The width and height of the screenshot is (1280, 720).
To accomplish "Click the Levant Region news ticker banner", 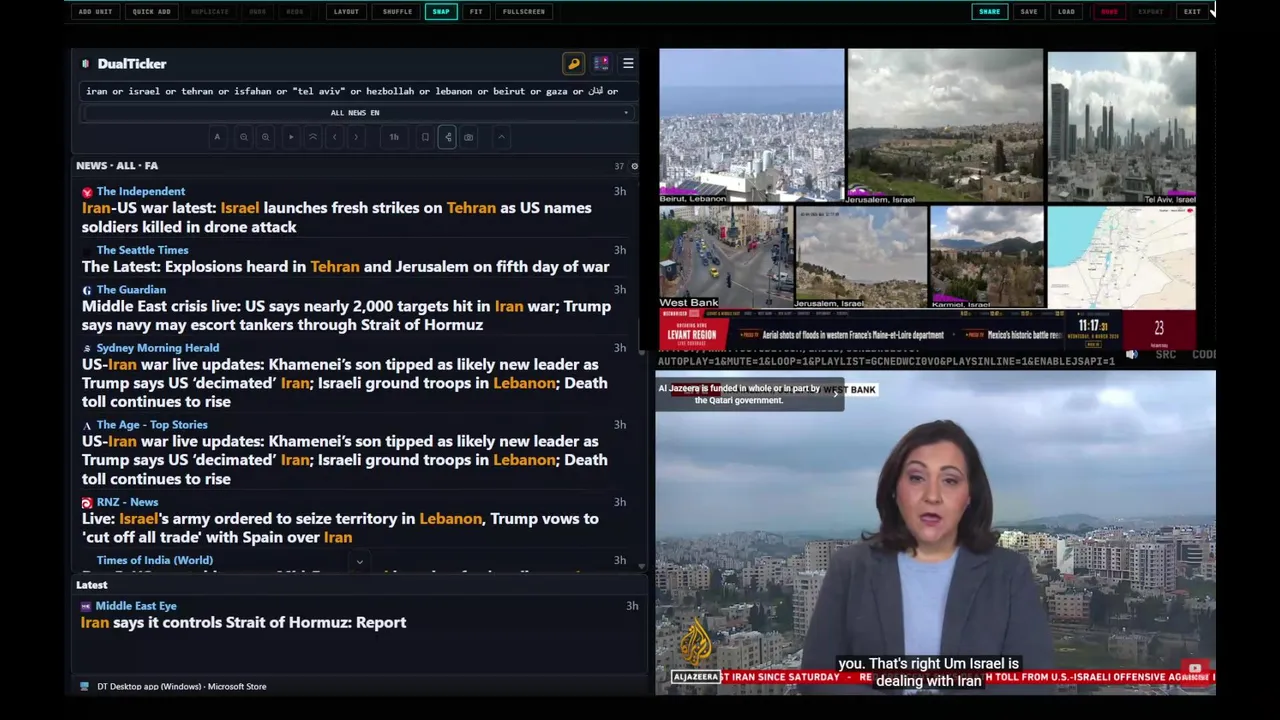I will tap(927, 330).
